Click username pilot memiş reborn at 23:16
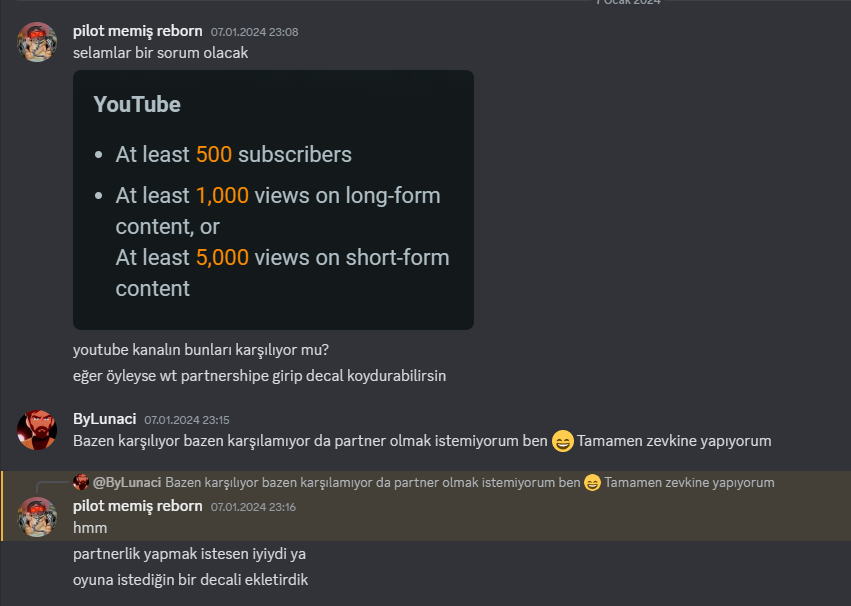851x606 pixels. [137, 506]
